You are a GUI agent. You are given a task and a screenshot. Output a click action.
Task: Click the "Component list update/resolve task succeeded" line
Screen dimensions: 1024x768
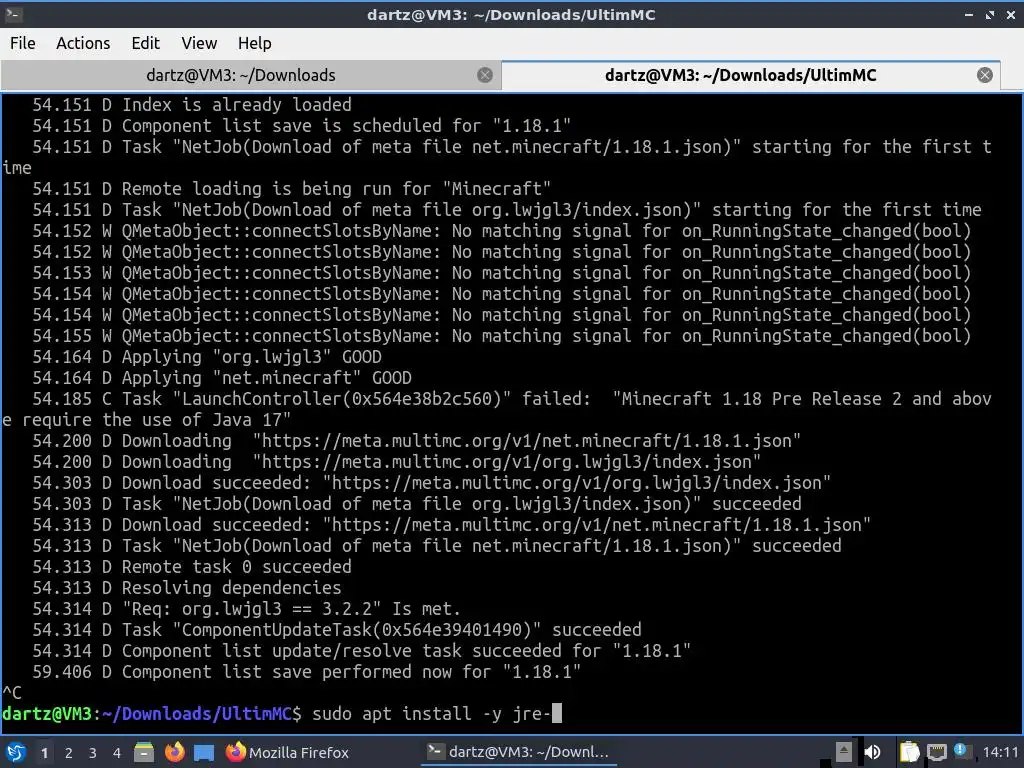362,650
